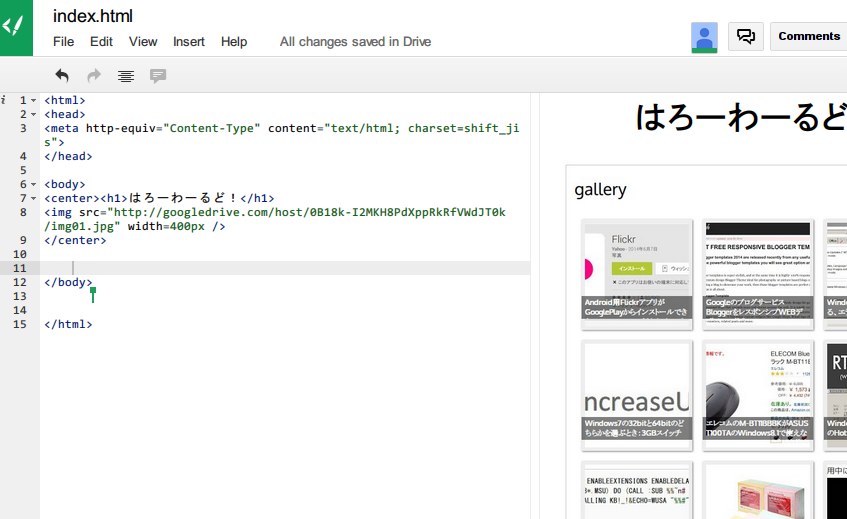The image size is (847, 519).
Task: Click line number 15 in the gutter
Action: point(20,325)
